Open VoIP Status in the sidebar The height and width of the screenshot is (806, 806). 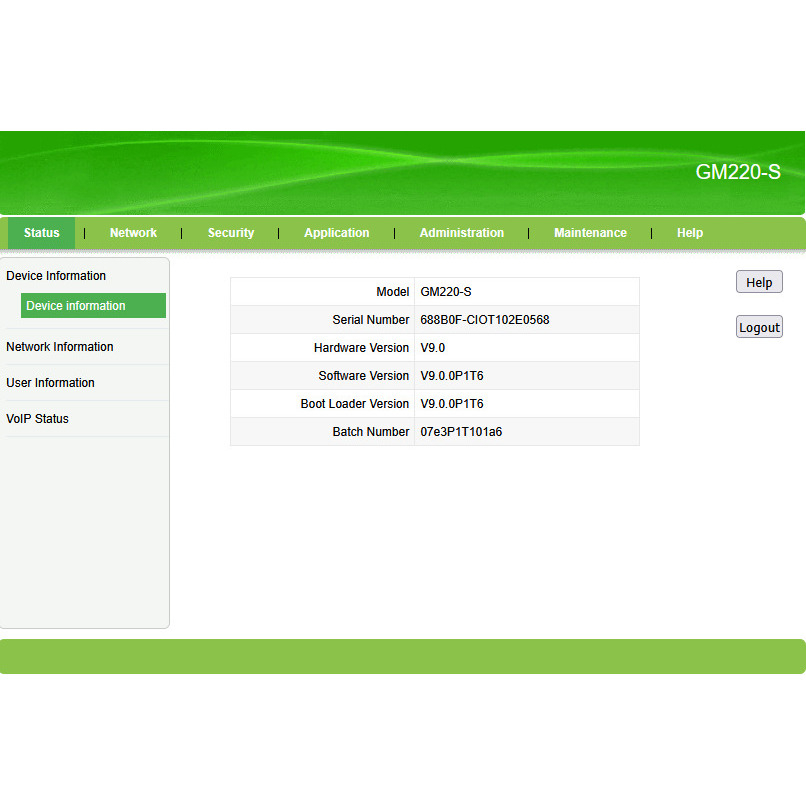(38, 419)
